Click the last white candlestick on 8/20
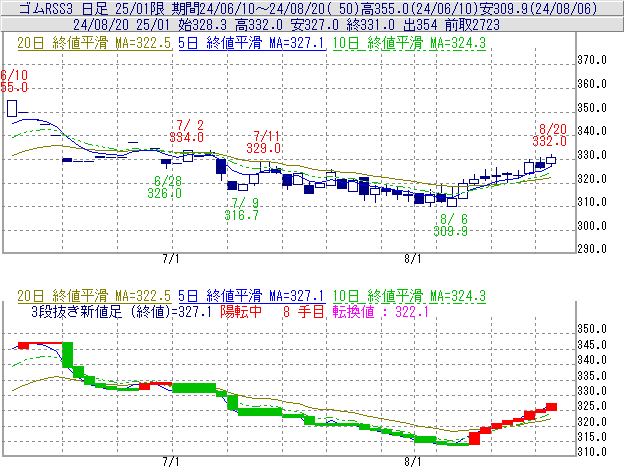624x475 pixels. tap(551, 160)
